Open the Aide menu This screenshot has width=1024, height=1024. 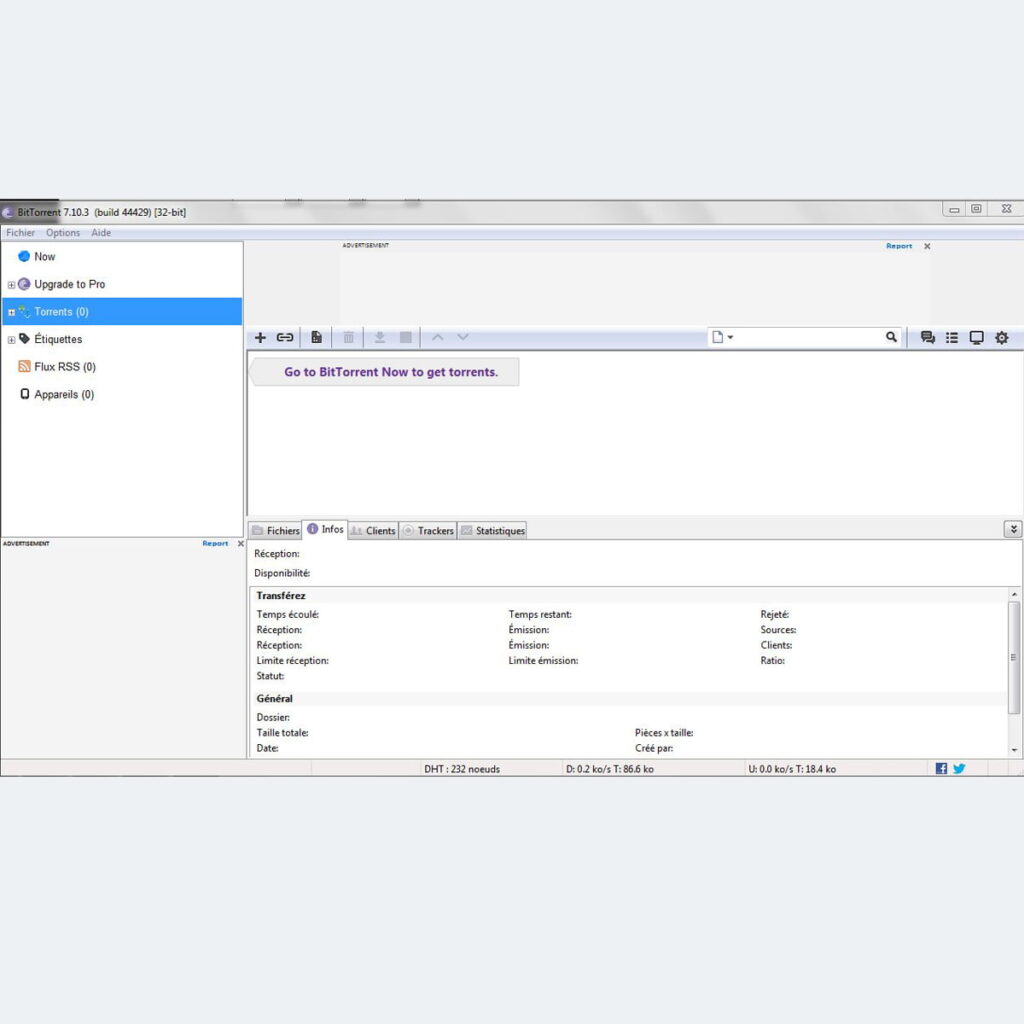tap(101, 232)
